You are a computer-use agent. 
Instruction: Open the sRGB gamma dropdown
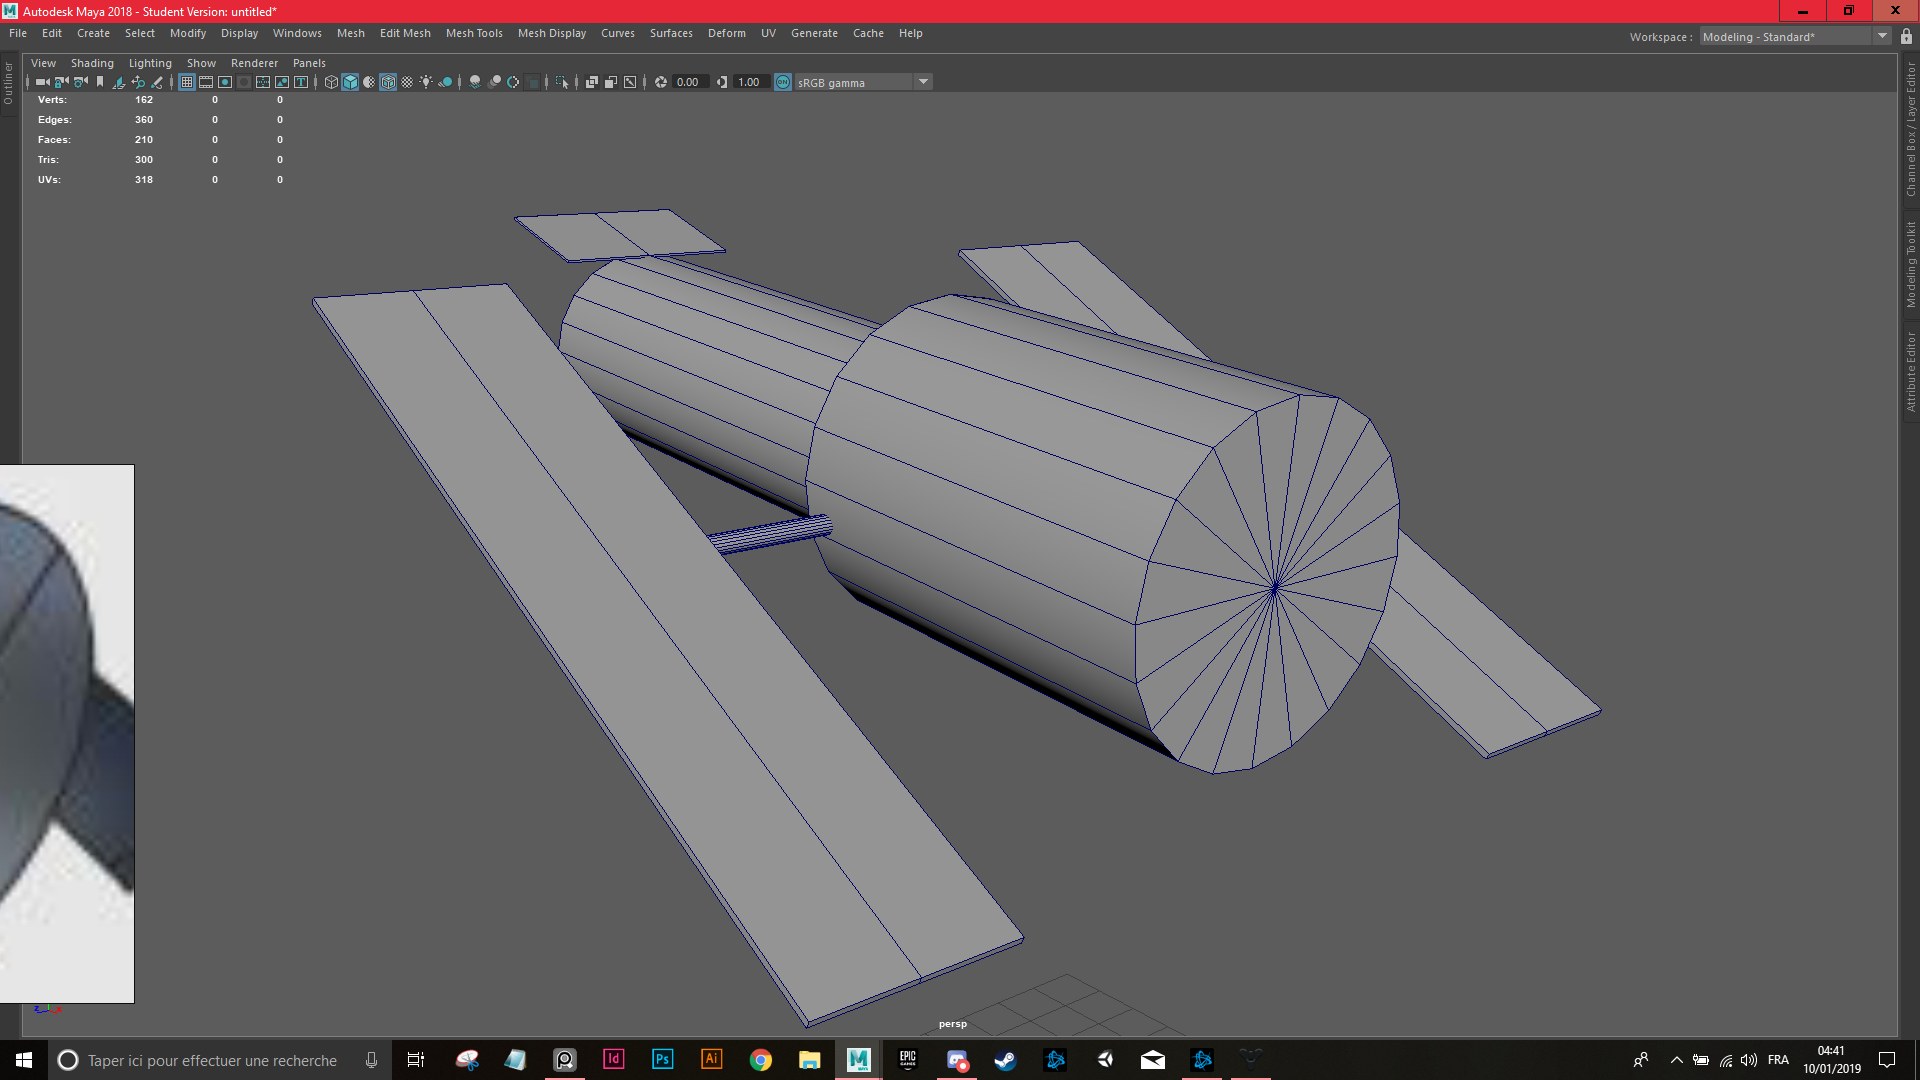point(923,82)
